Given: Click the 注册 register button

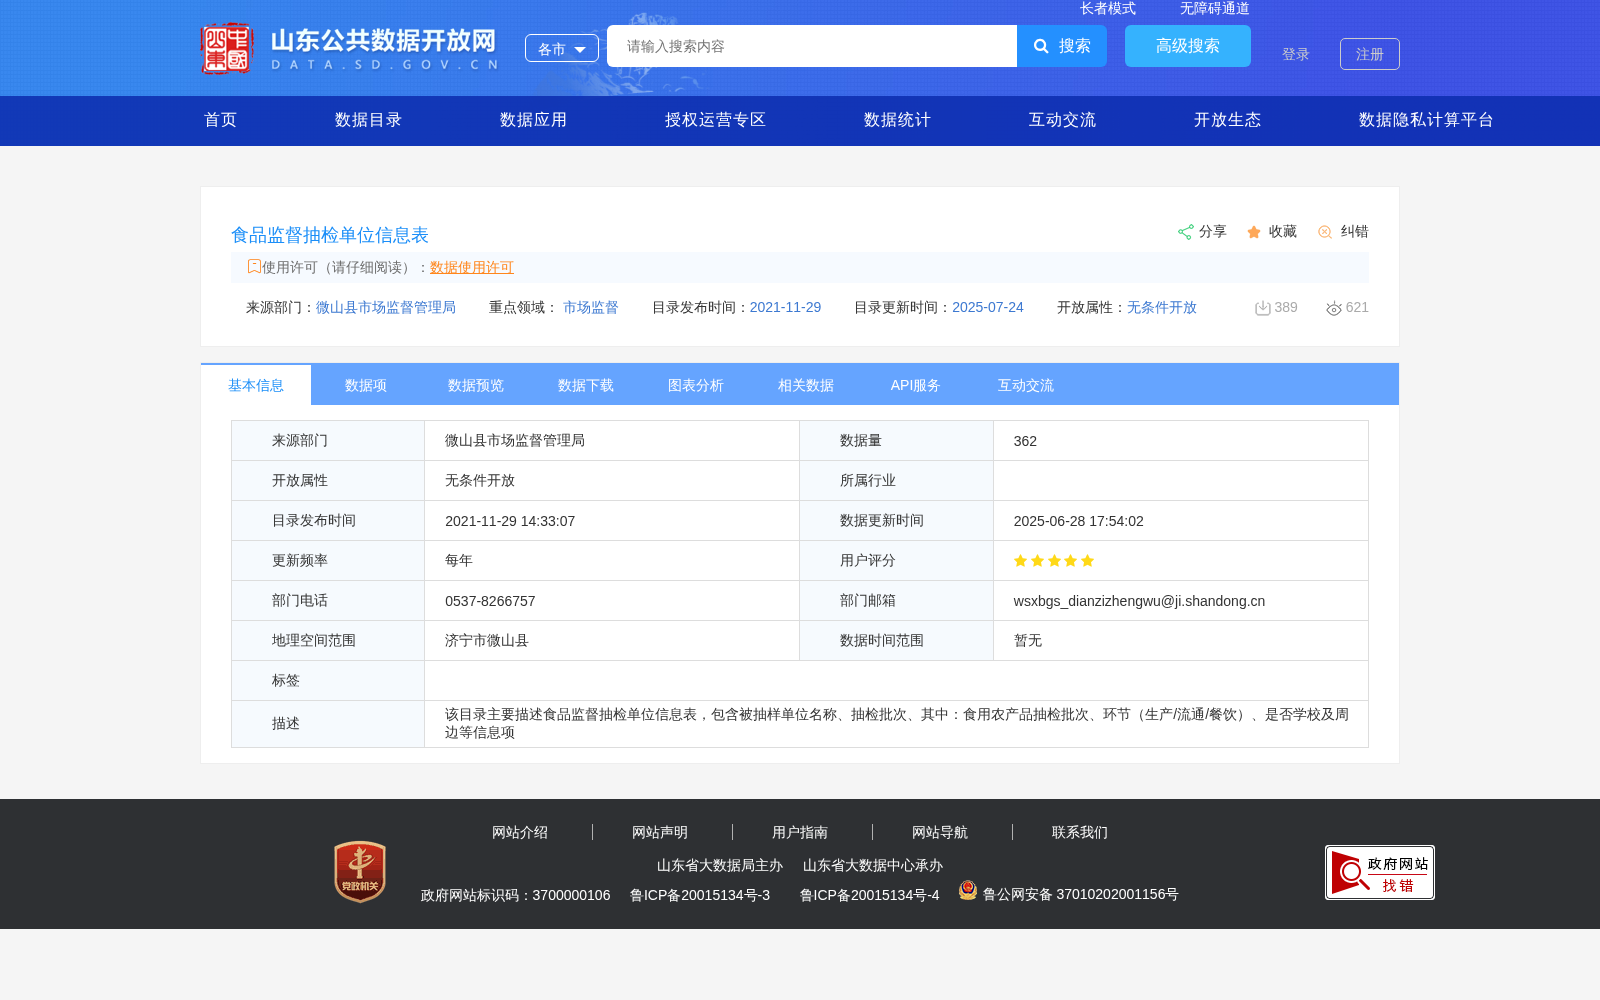Looking at the screenshot, I should tap(1370, 54).
